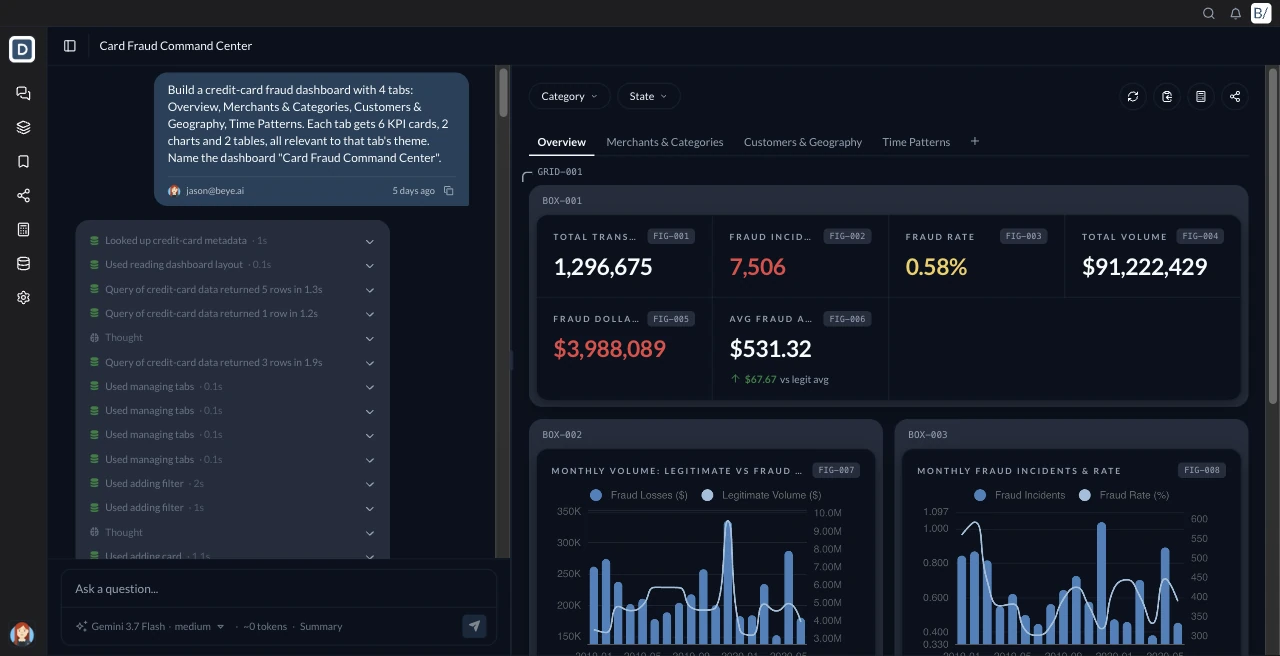1280x656 pixels.
Task: Expand the query step that returned 1 row
Action: click(370, 314)
